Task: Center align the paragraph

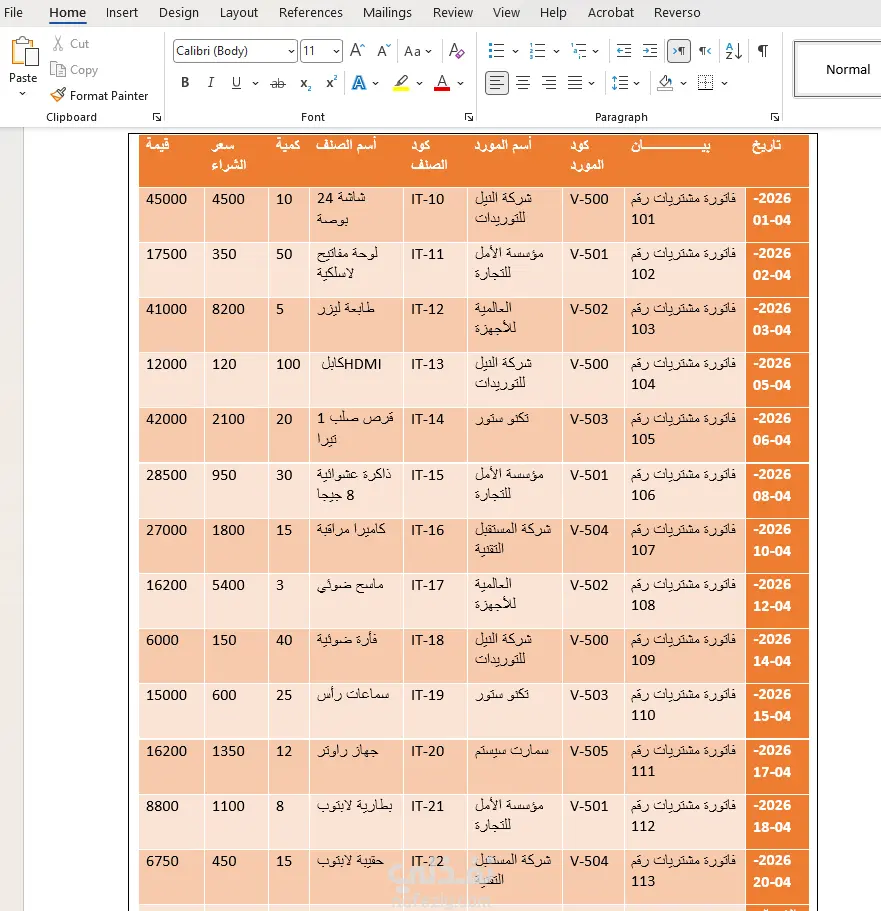Action: (x=523, y=83)
